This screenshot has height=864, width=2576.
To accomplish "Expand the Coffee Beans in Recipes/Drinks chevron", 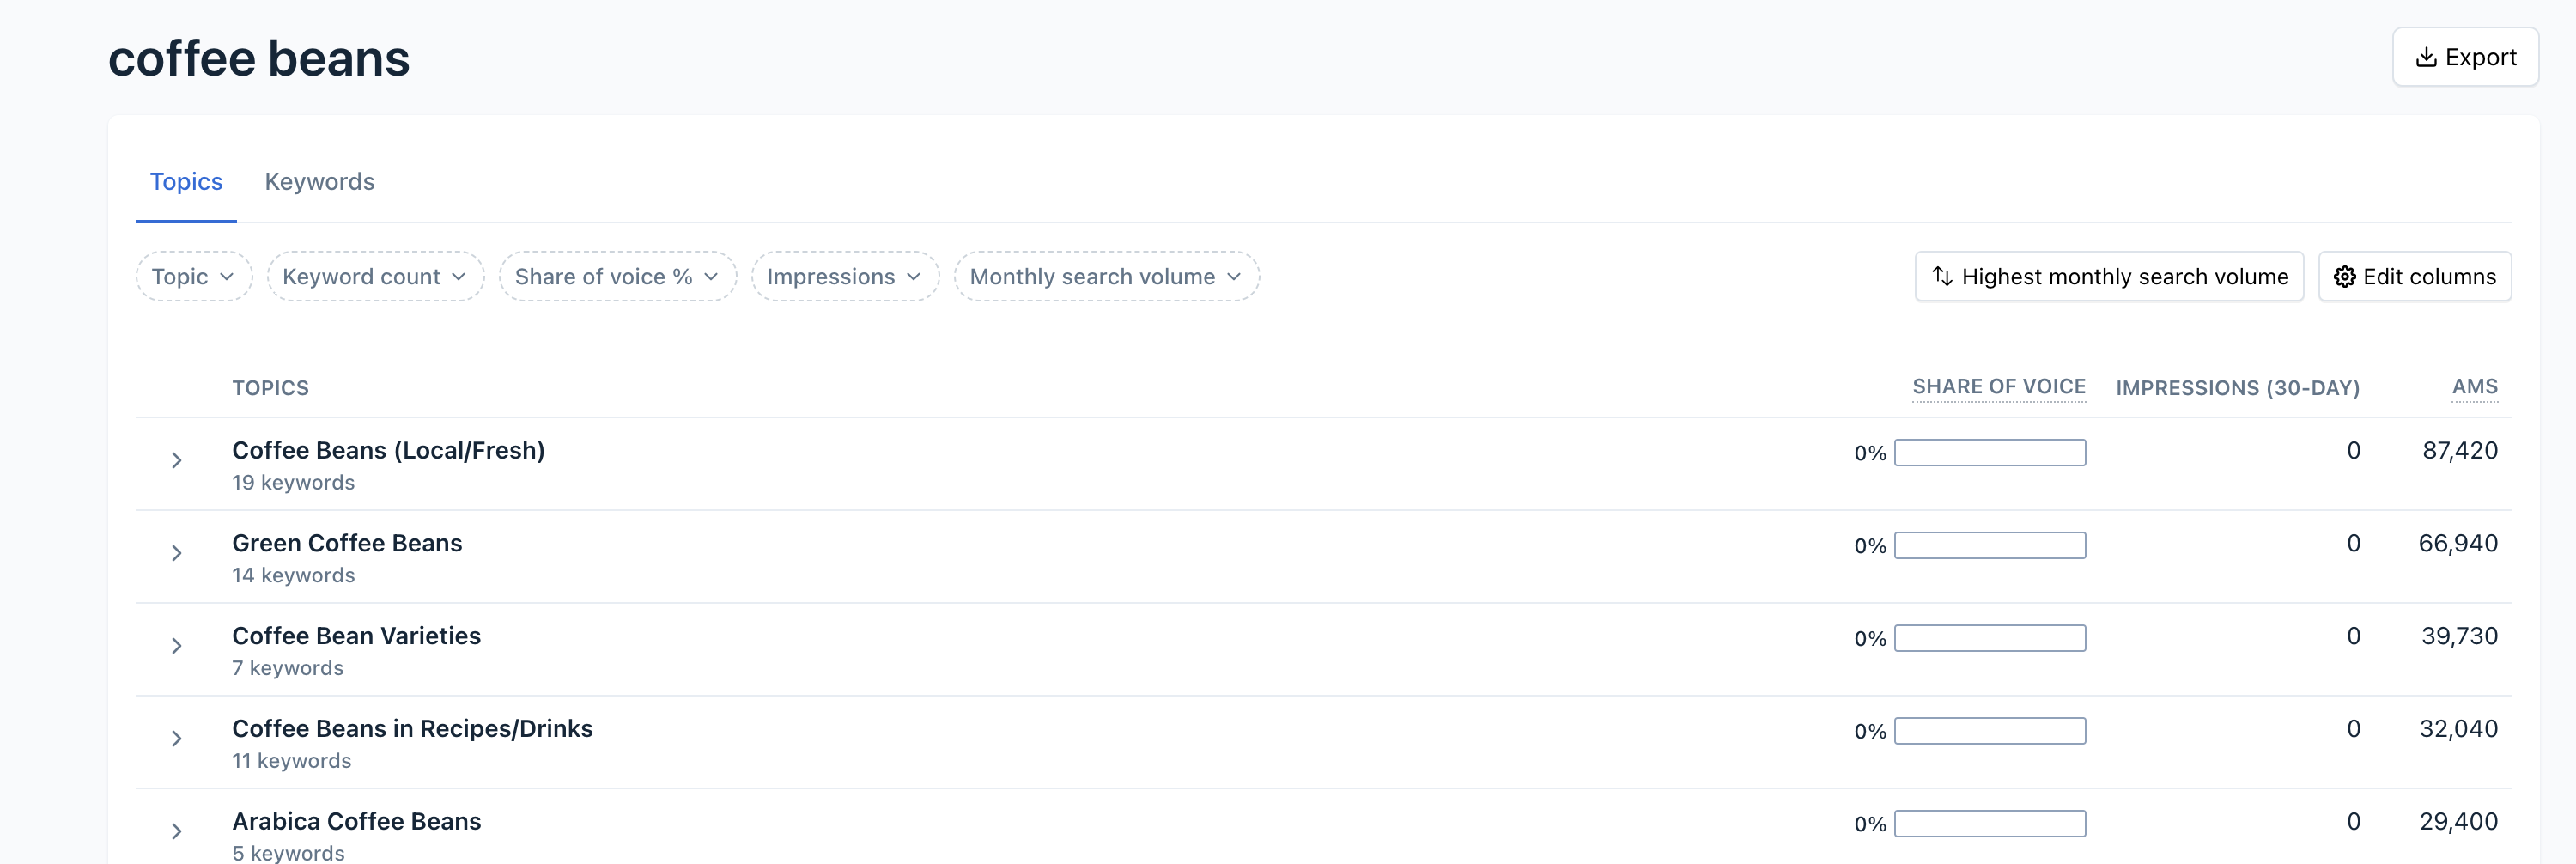I will tap(176, 739).
